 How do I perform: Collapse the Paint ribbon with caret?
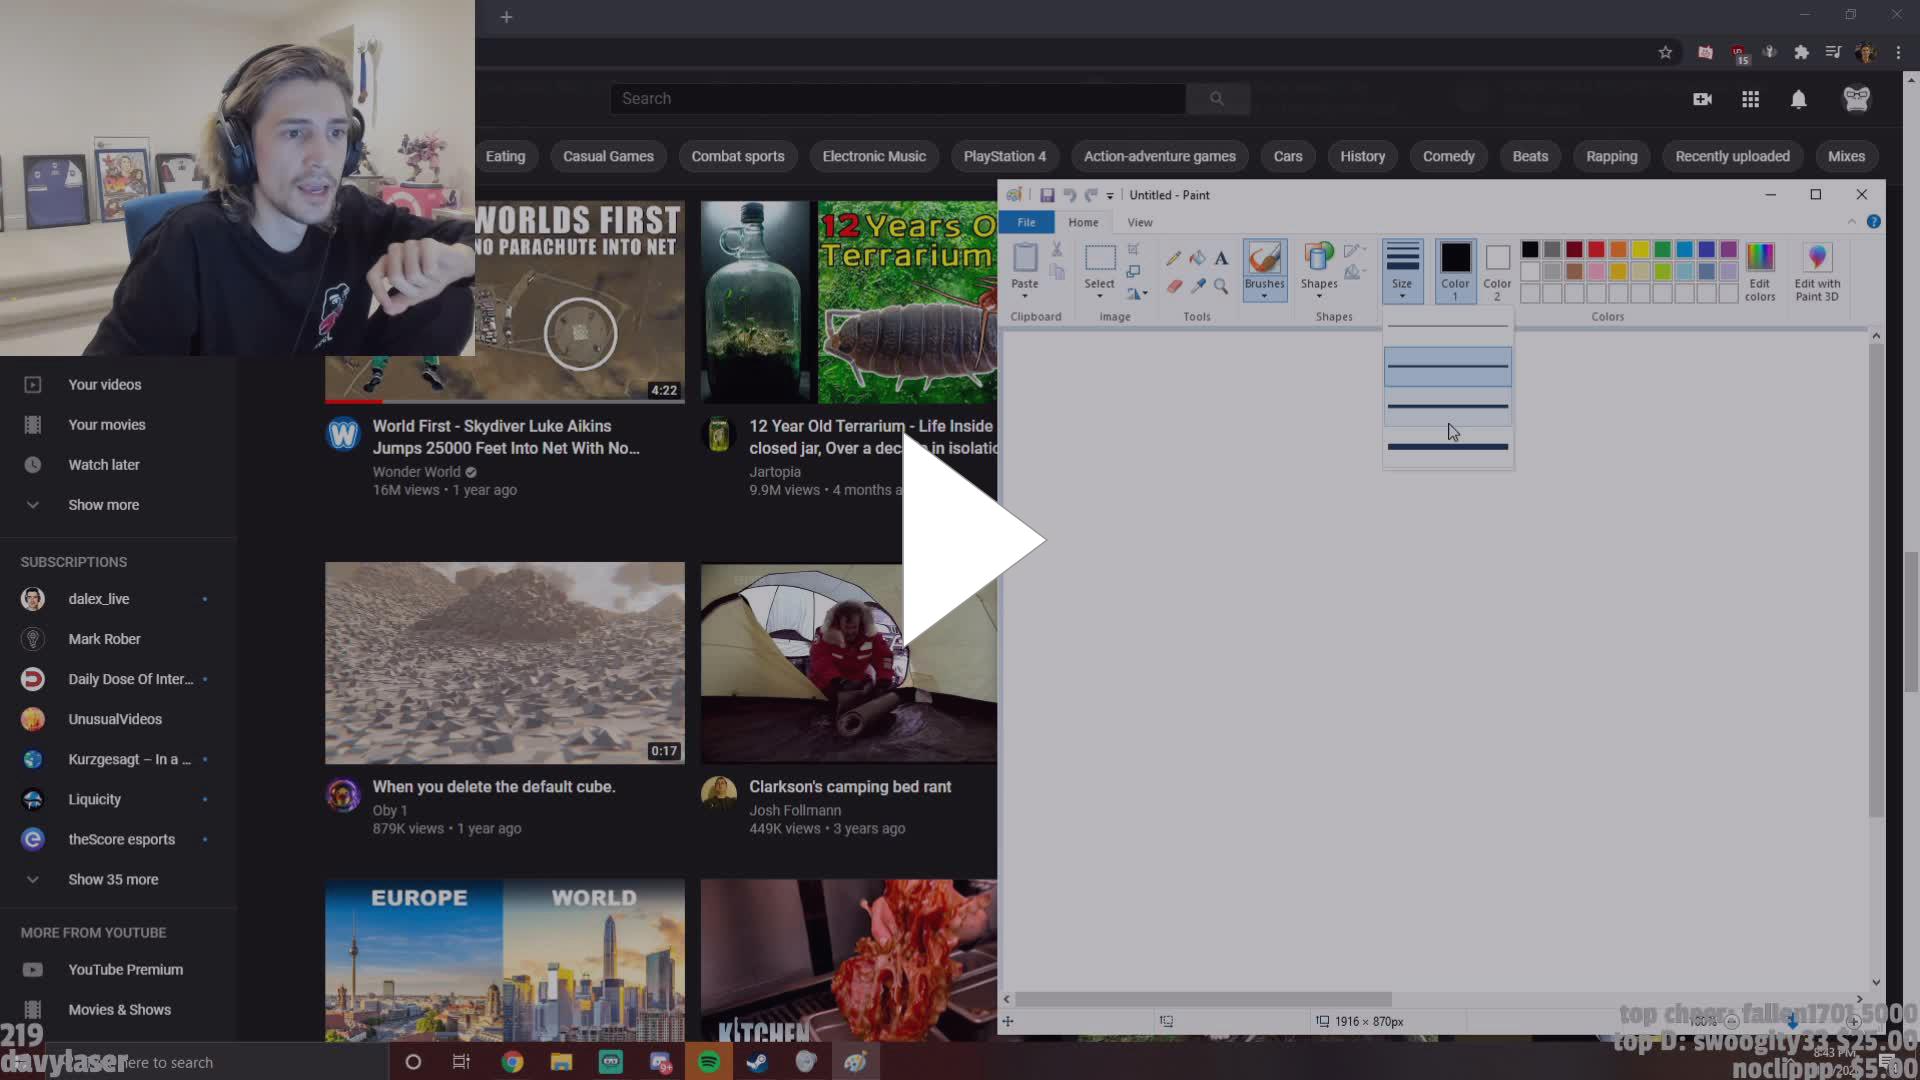click(1851, 222)
